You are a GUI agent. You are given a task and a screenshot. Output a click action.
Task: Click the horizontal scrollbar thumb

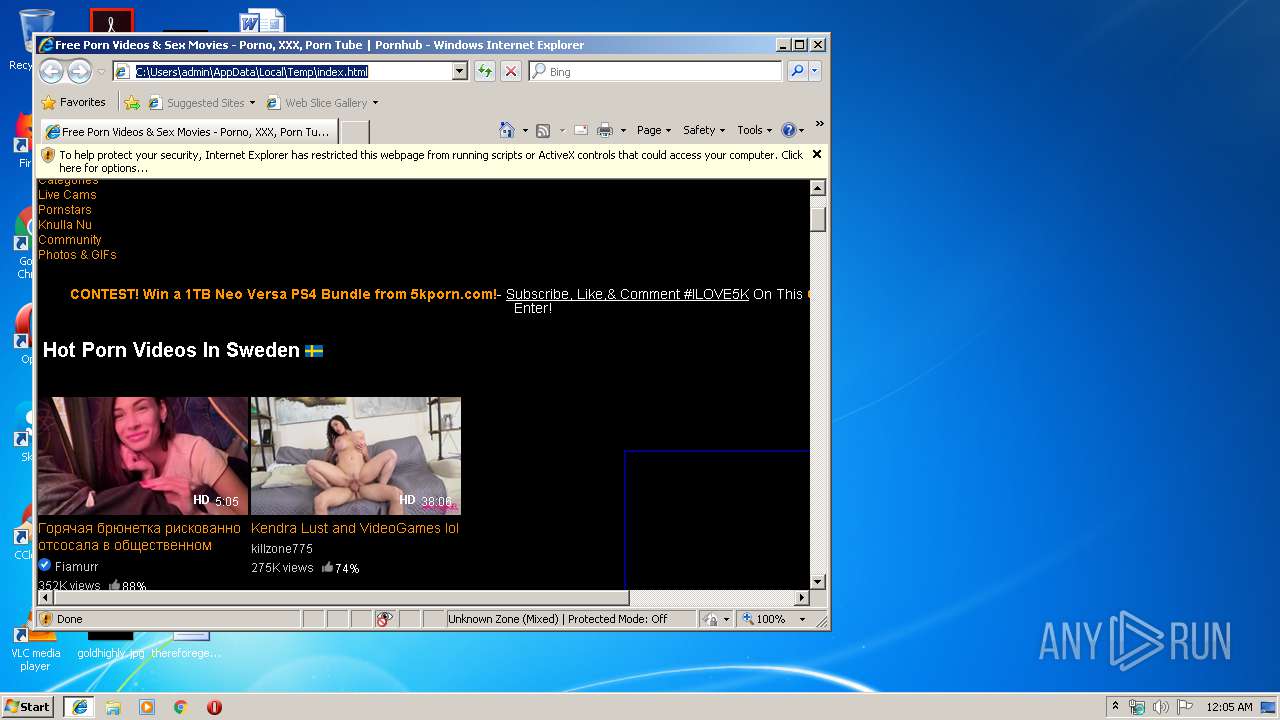[x=341, y=598]
